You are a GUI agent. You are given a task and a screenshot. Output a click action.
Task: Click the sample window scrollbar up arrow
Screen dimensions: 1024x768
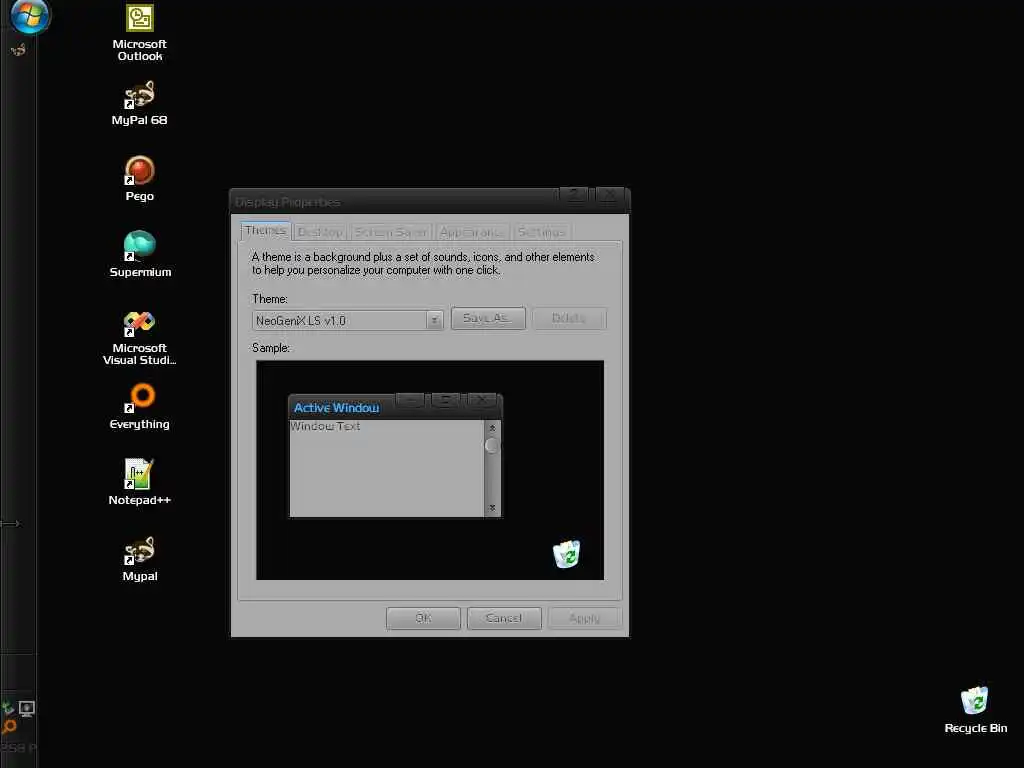click(x=492, y=428)
